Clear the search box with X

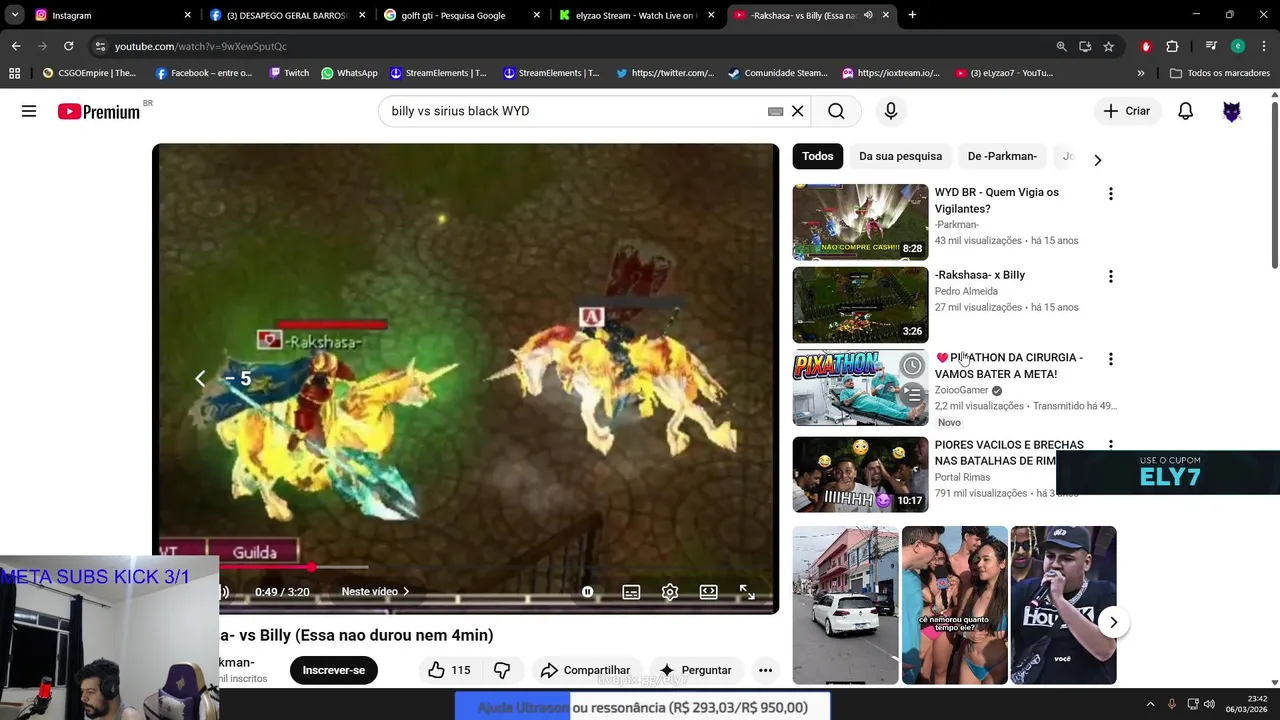coord(797,111)
